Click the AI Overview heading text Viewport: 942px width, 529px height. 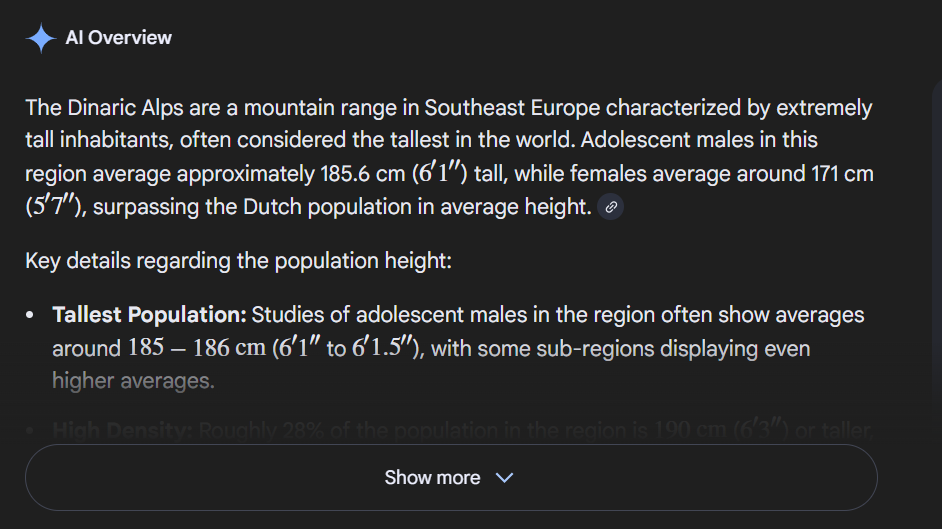[x=118, y=38]
